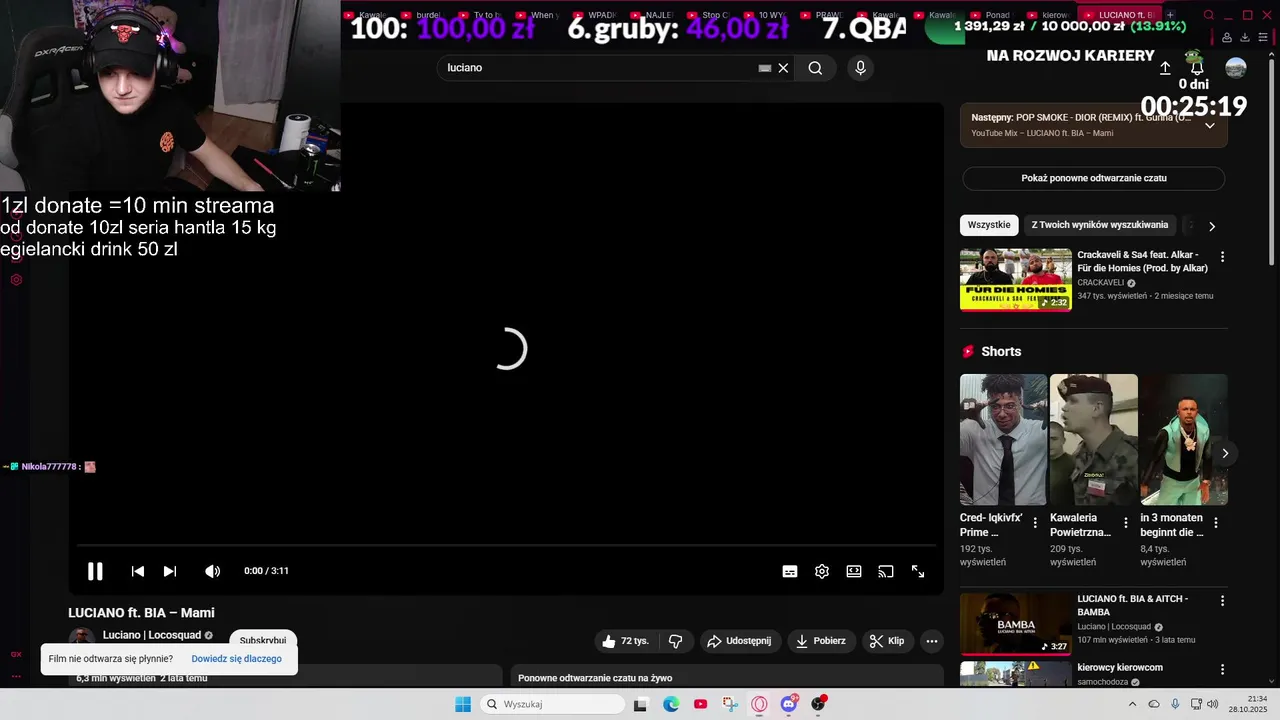Image resolution: width=1280 pixels, height=720 pixels.
Task: Enter fullscreen mode
Action: (918, 571)
